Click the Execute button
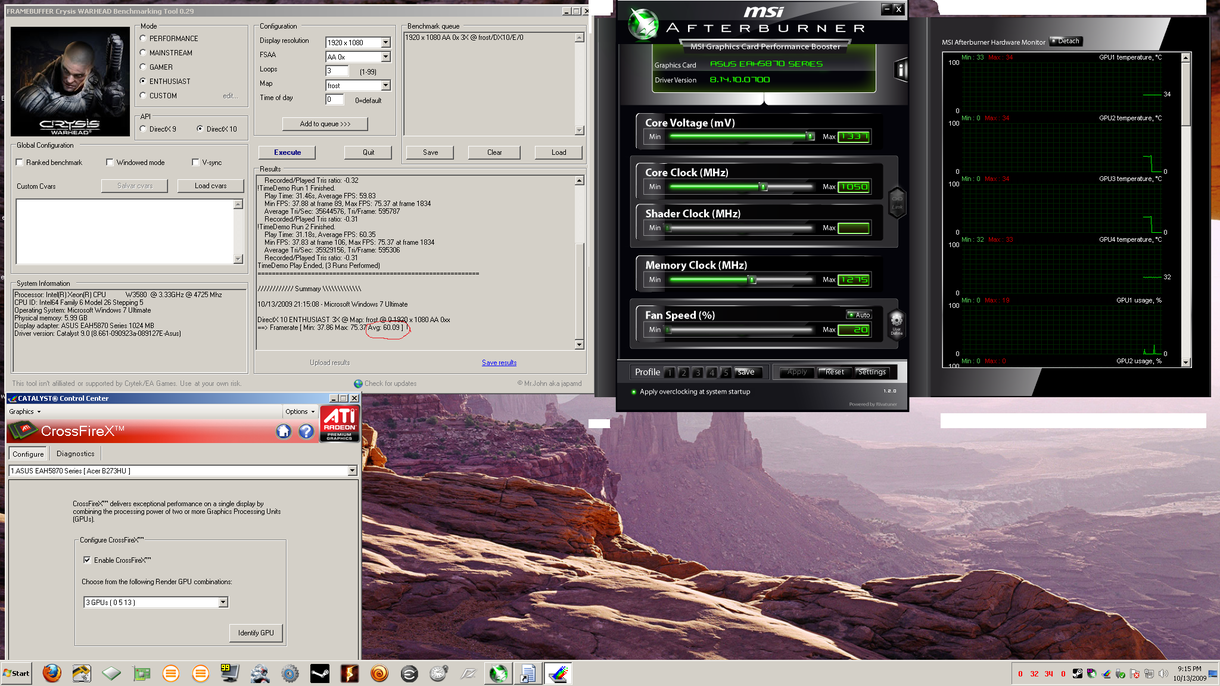 click(287, 152)
